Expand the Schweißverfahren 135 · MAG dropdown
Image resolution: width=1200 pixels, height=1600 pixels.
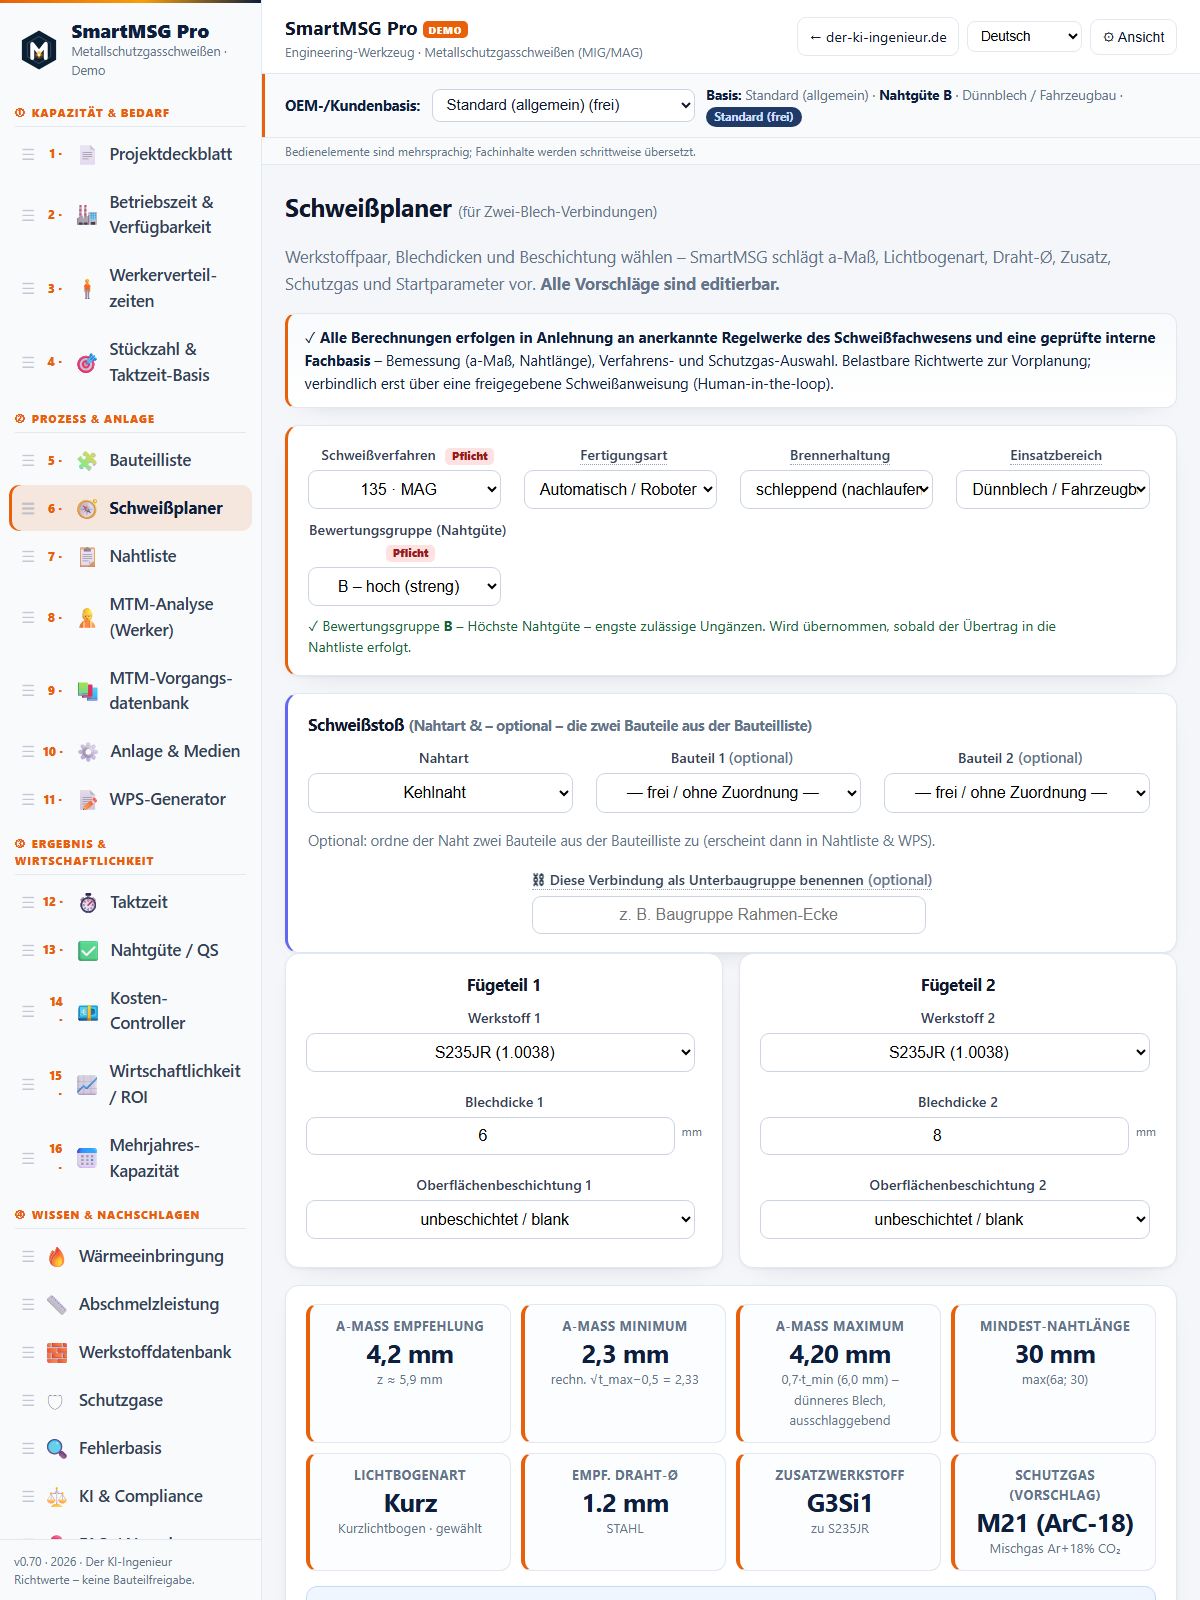404,489
